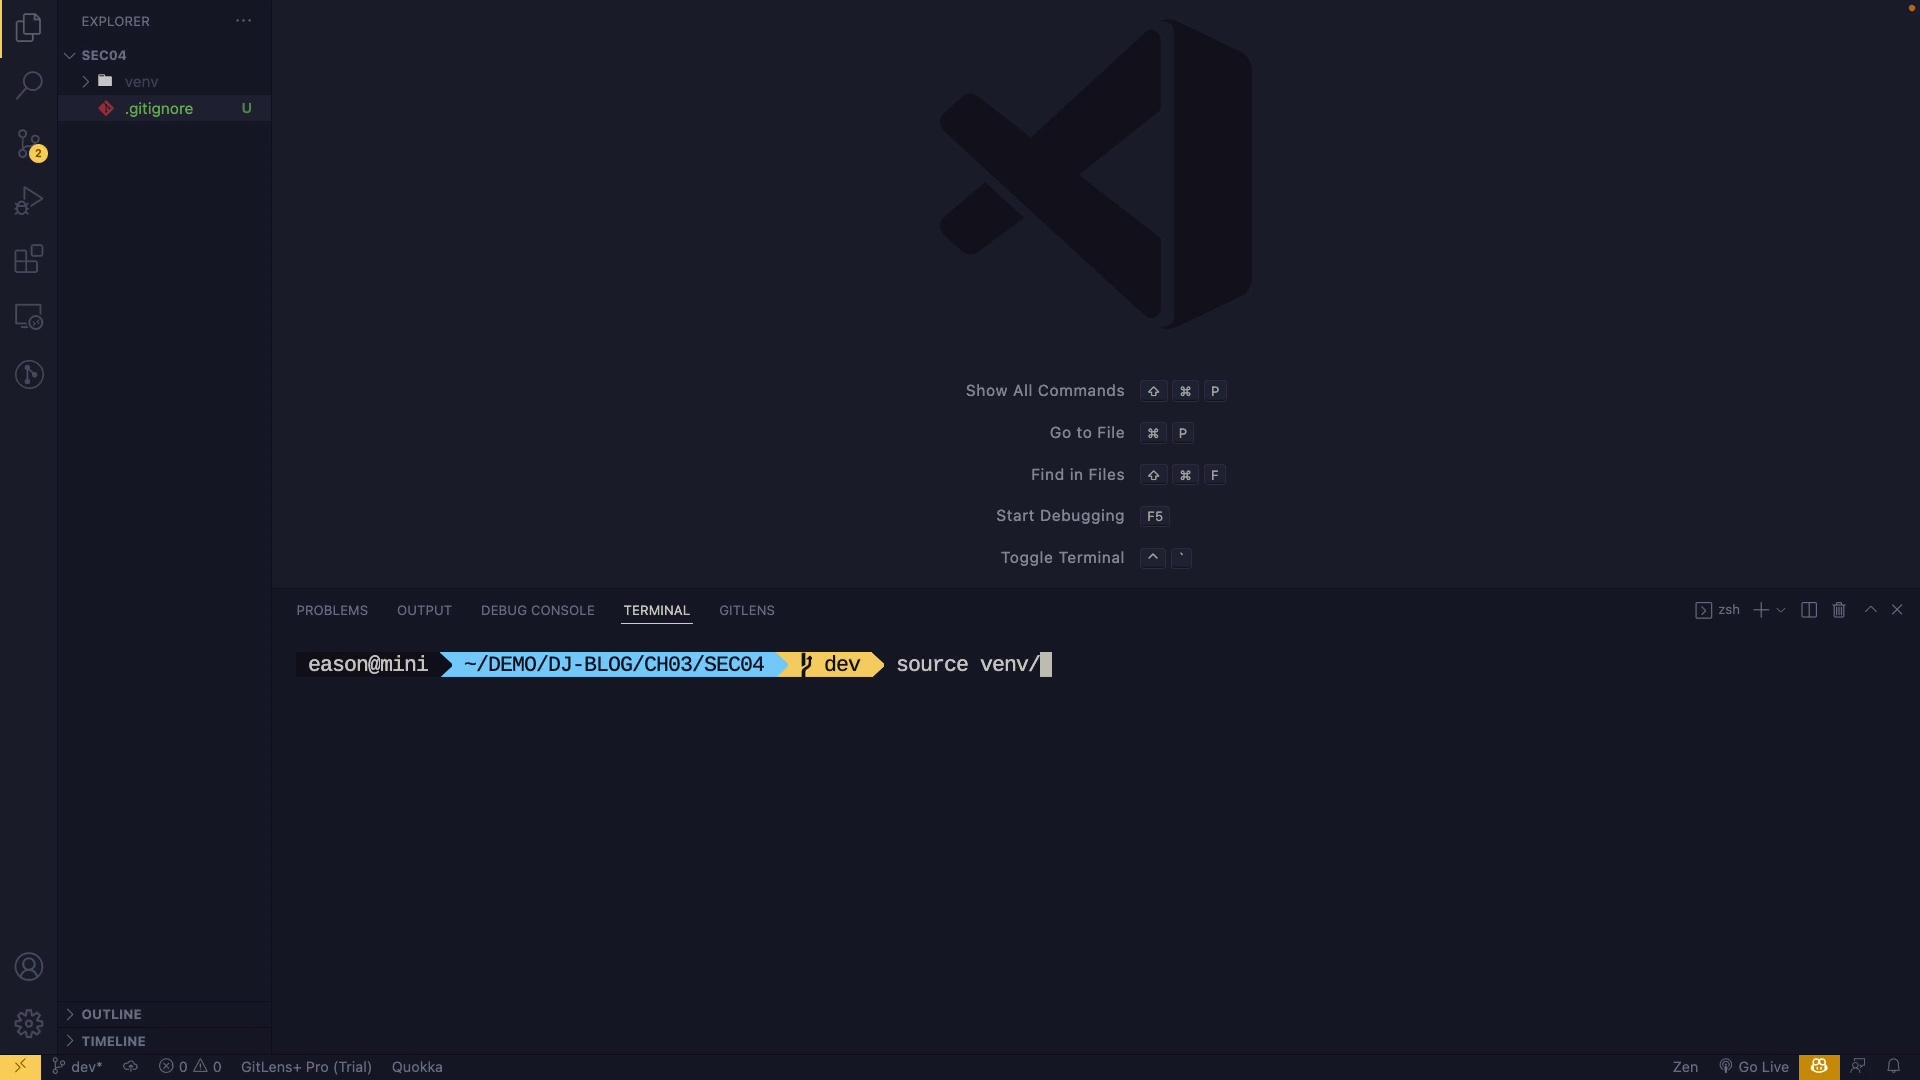Click GitLens+ Pro (Trial) status item
The height and width of the screenshot is (1080, 1920).
(306, 1067)
